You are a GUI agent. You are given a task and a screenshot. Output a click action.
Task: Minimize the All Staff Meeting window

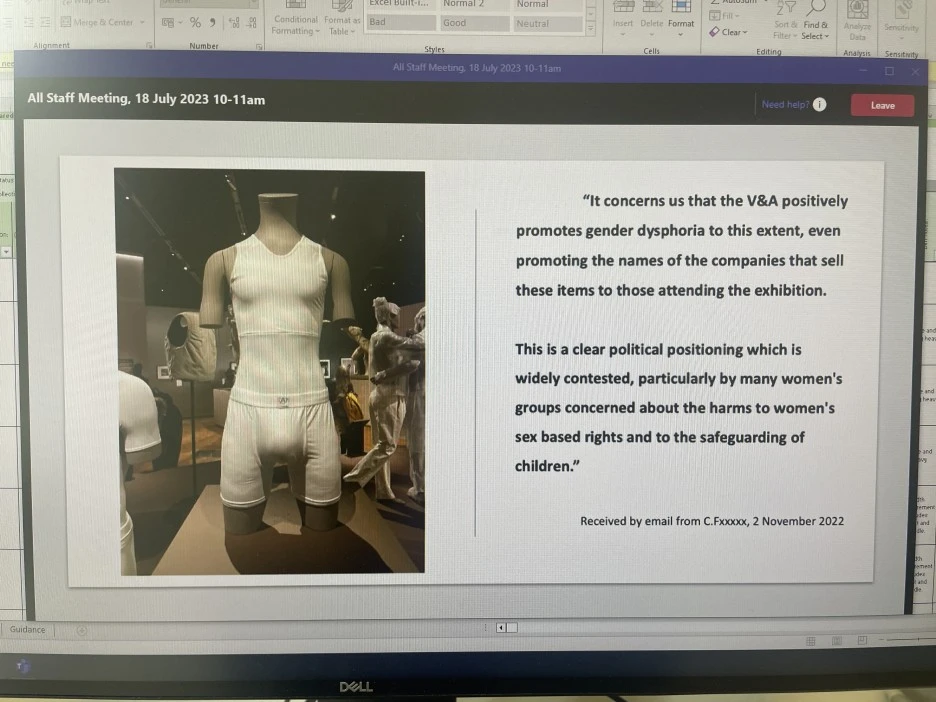point(863,70)
